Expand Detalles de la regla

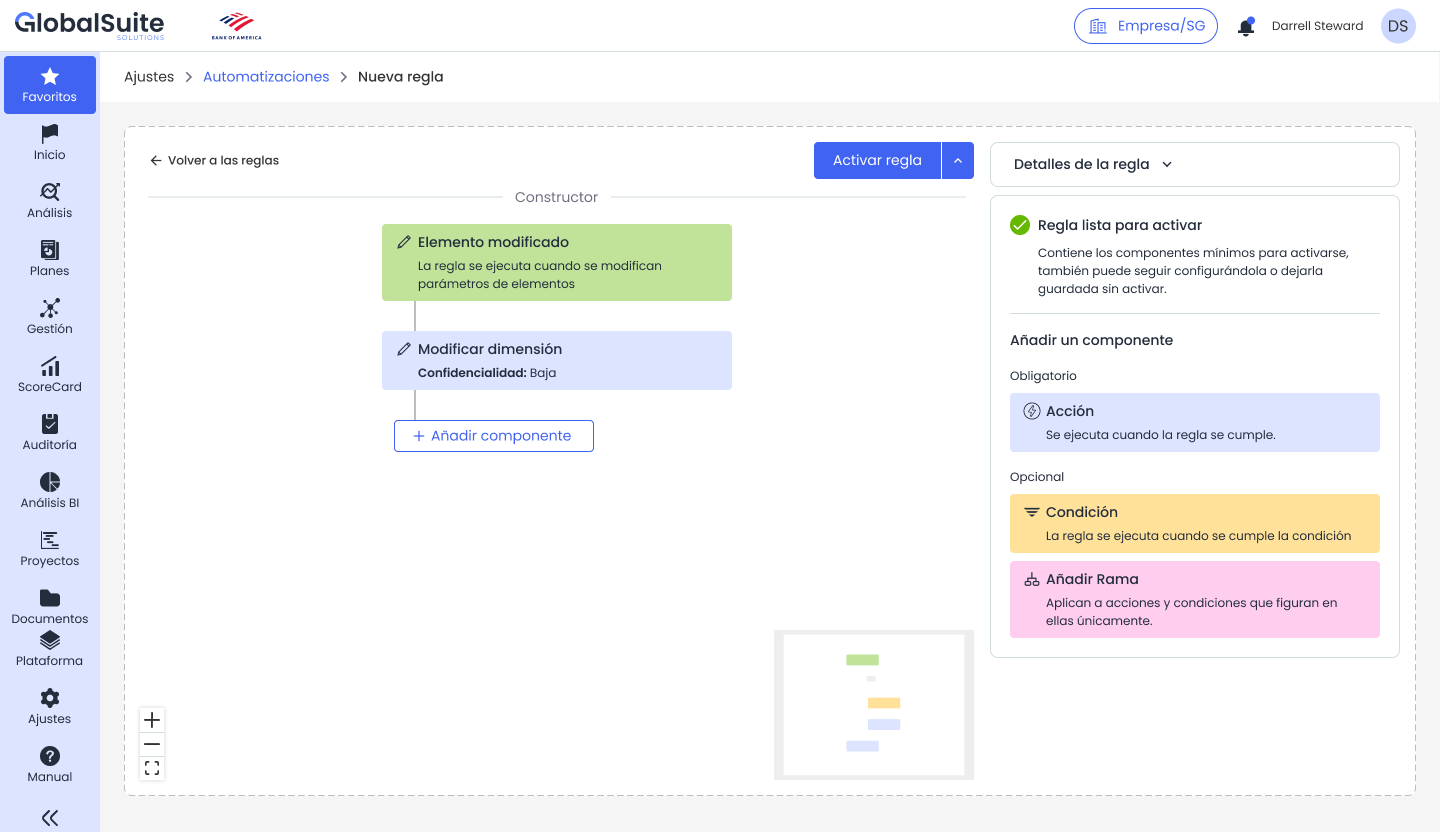point(1194,164)
